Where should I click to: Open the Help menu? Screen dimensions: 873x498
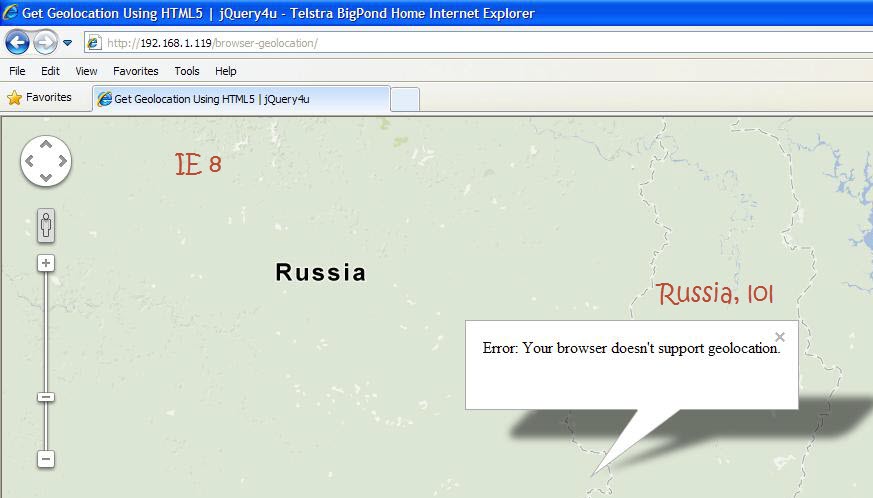click(226, 71)
